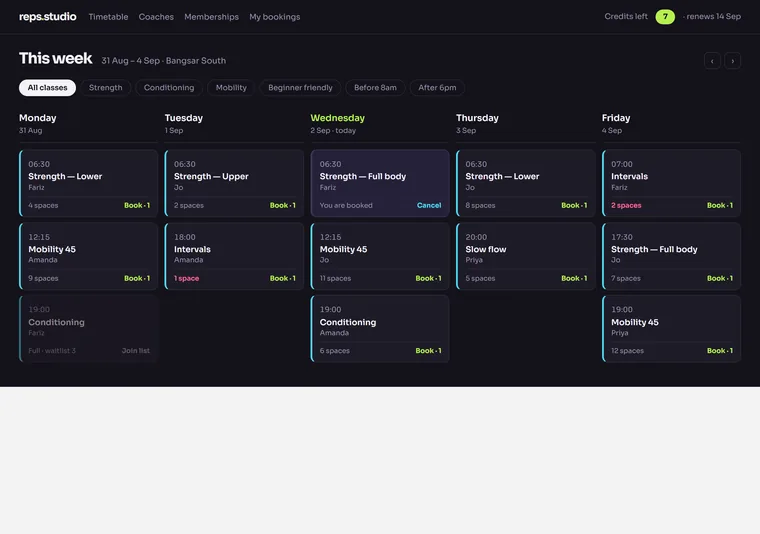Viewport: 760px width, 534px height.
Task: Select the All classes filter
Action: (48, 88)
